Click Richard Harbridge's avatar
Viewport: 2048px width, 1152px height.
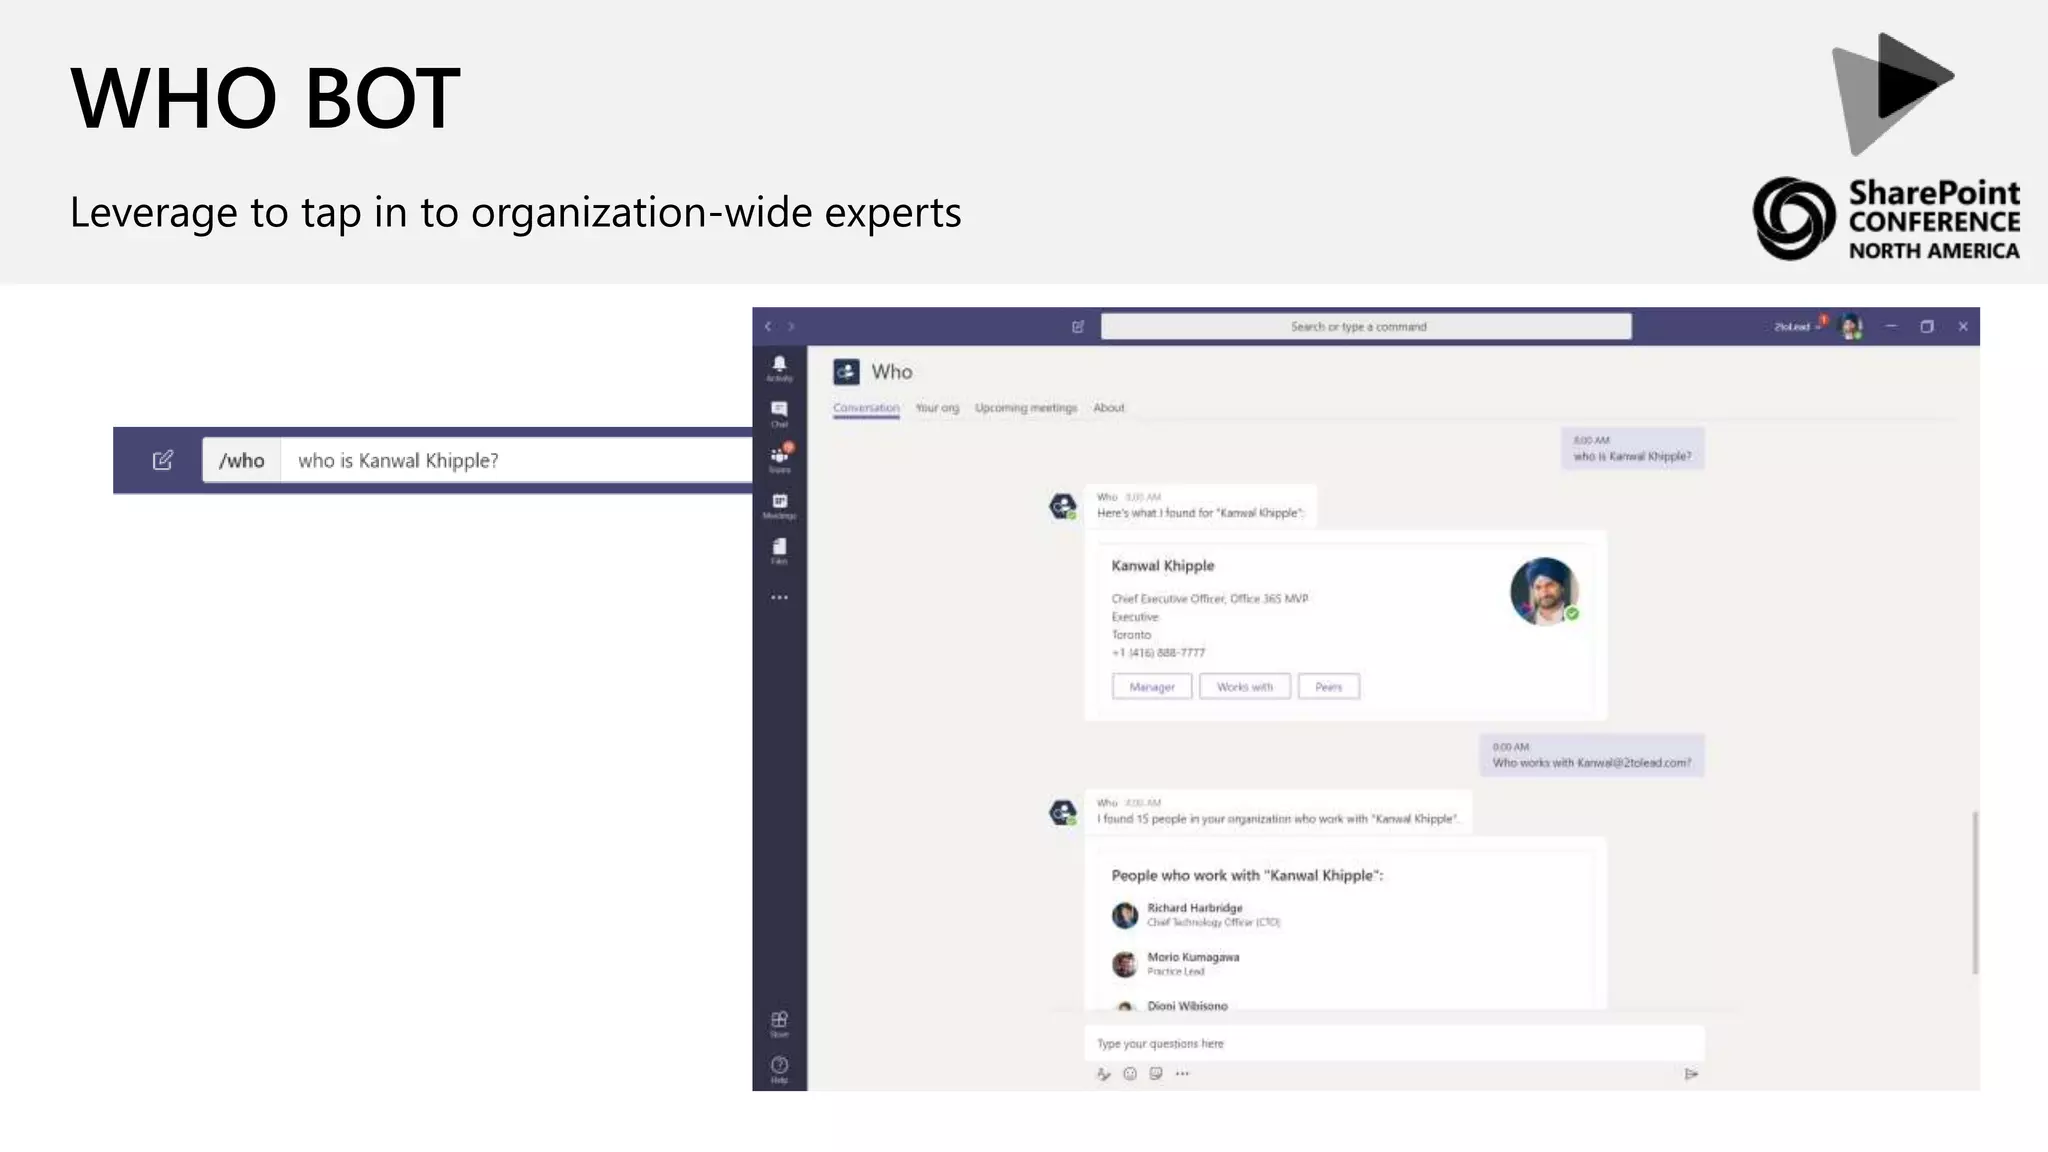point(1125,915)
